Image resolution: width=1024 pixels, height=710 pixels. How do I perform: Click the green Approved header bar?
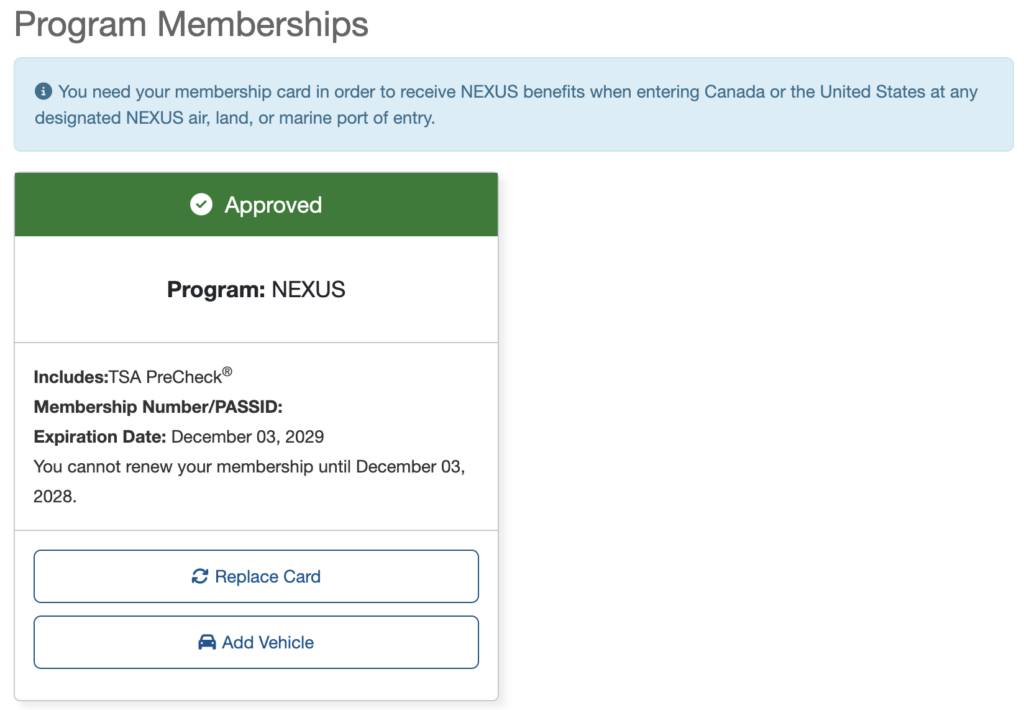pos(256,205)
